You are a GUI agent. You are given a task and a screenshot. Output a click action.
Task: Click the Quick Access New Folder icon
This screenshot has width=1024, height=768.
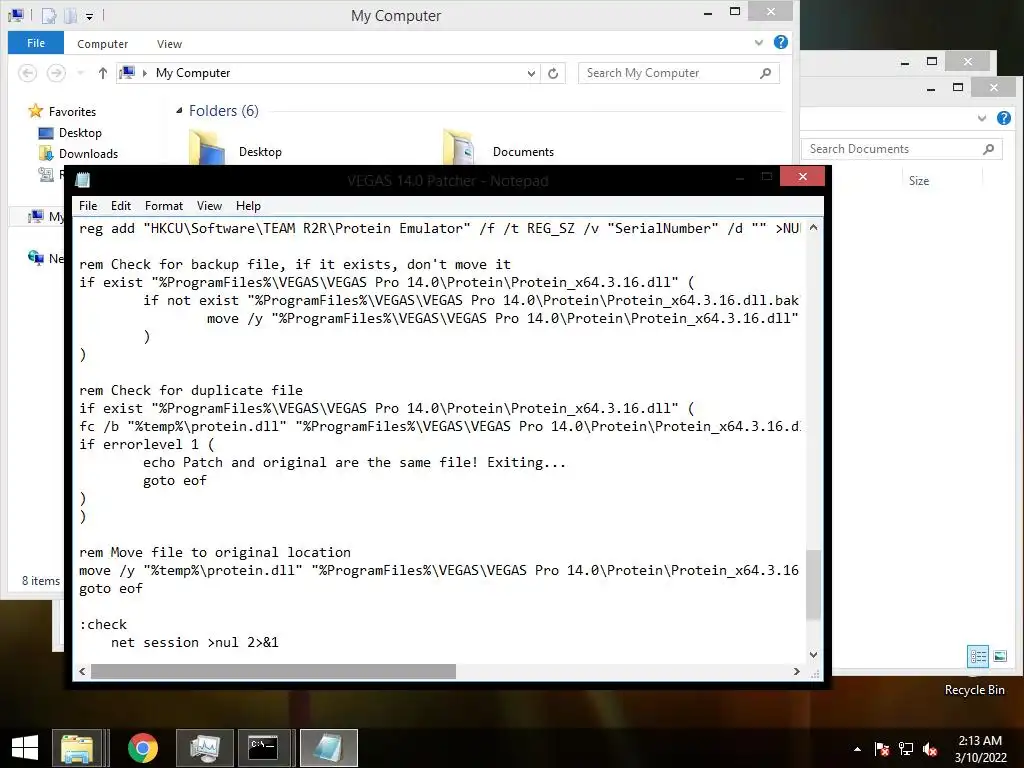click(70, 15)
